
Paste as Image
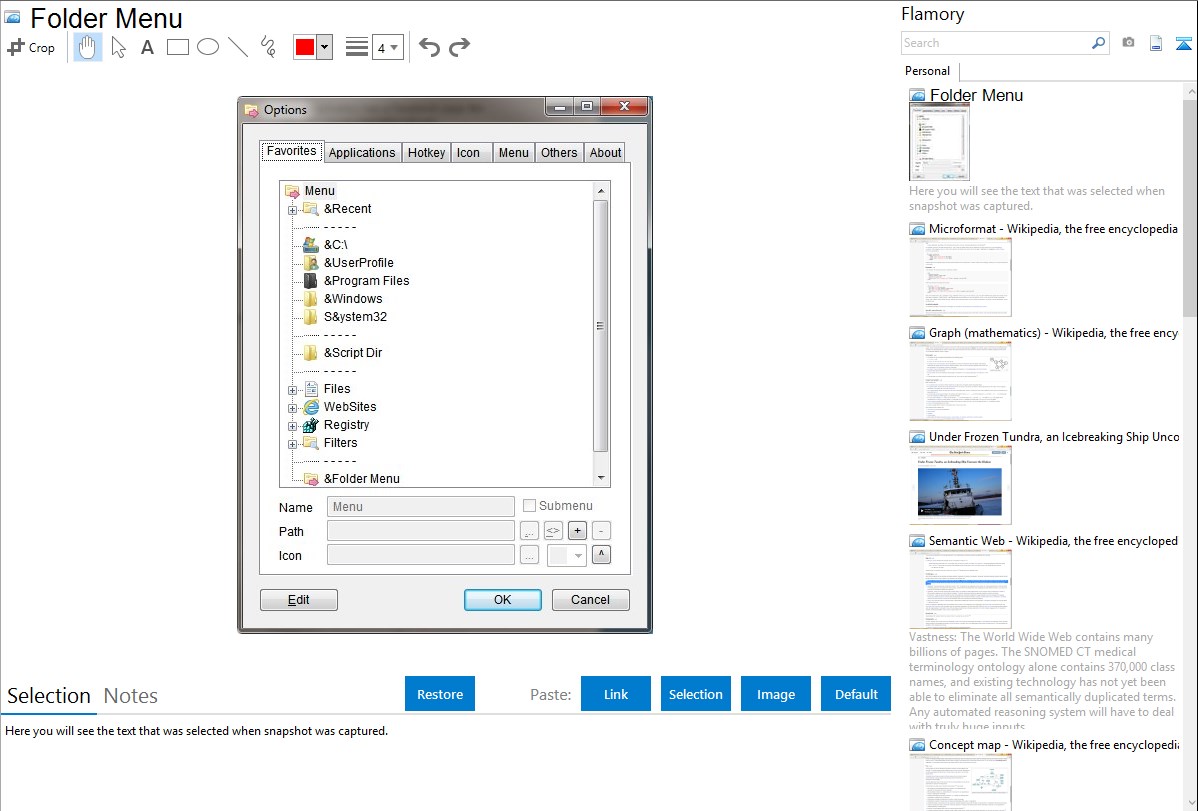click(775, 693)
